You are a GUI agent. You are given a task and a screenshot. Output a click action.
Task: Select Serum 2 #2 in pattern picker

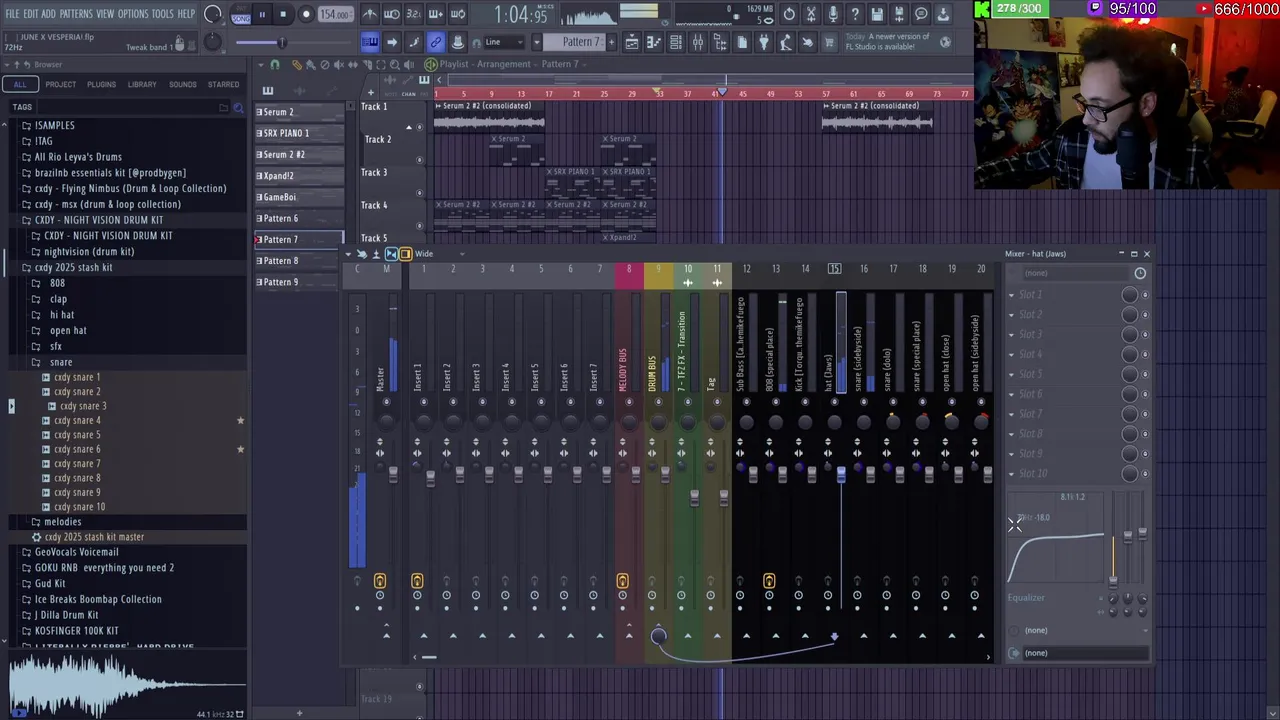click(x=299, y=155)
